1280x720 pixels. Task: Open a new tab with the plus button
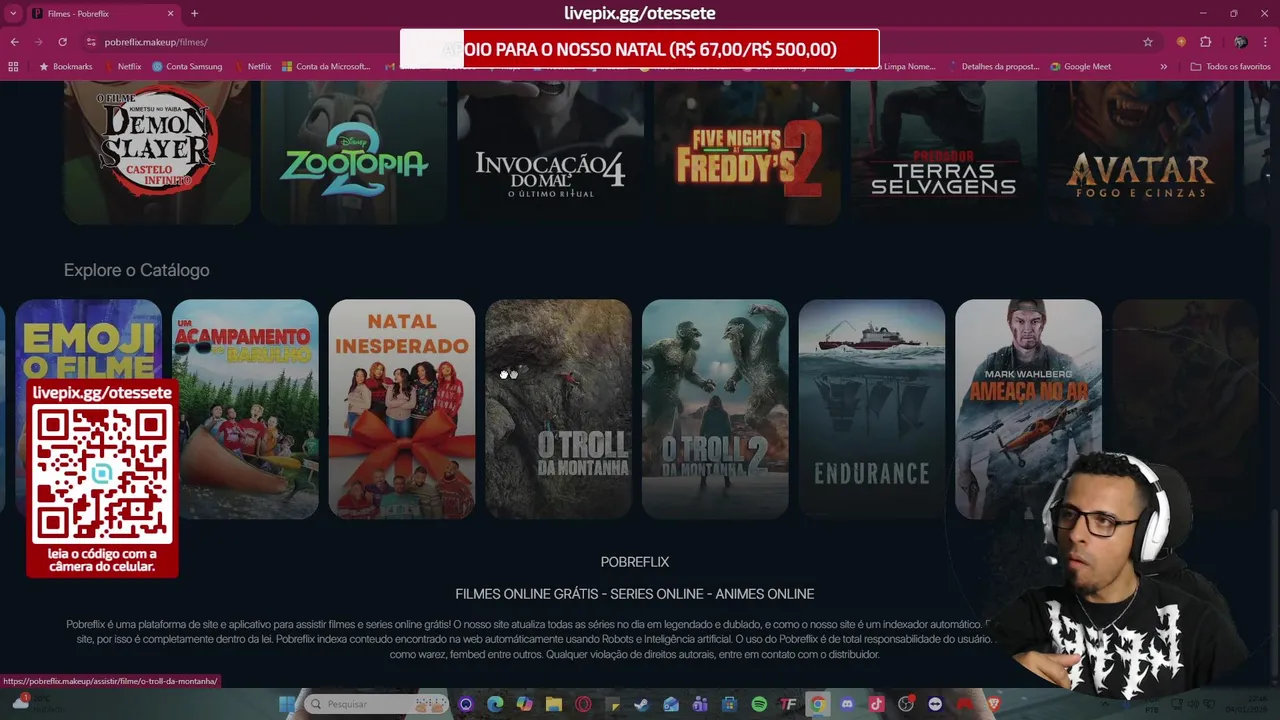[194, 14]
